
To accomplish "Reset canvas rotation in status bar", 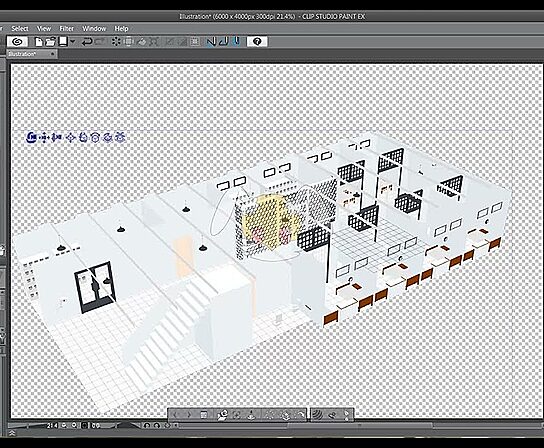I will coord(167,425).
